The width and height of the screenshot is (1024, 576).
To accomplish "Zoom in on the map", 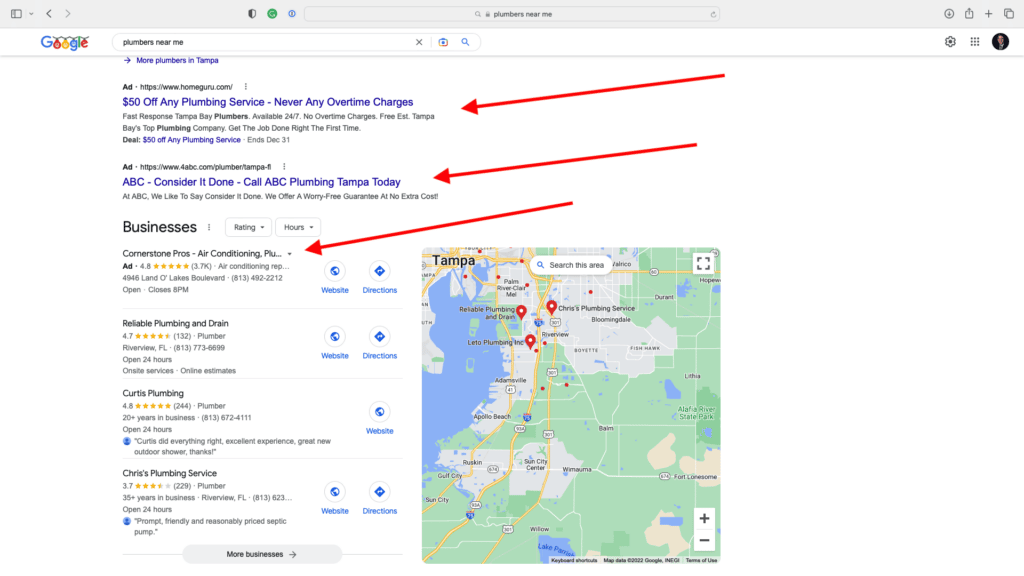I will click(x=704, y=519).
